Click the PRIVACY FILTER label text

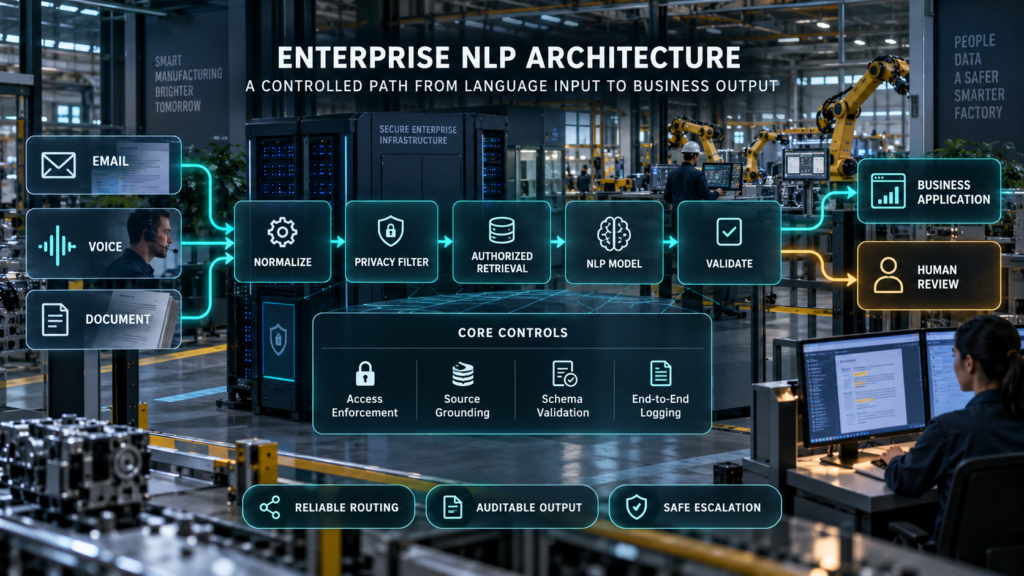(391, 262)
